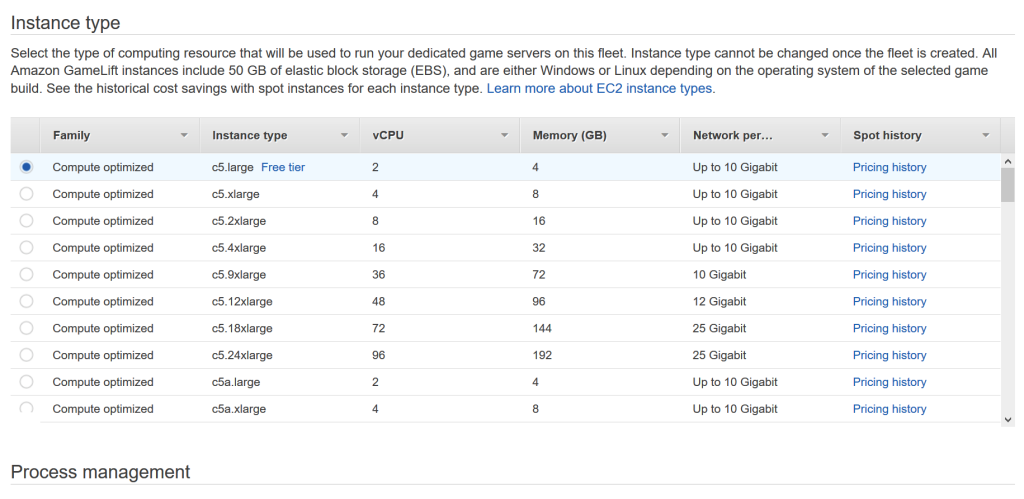Image resolution: width=1024 pixels, height=499 pixels.
Task: Open the Instance type column dropdown arrow
Action: (344, 135)
